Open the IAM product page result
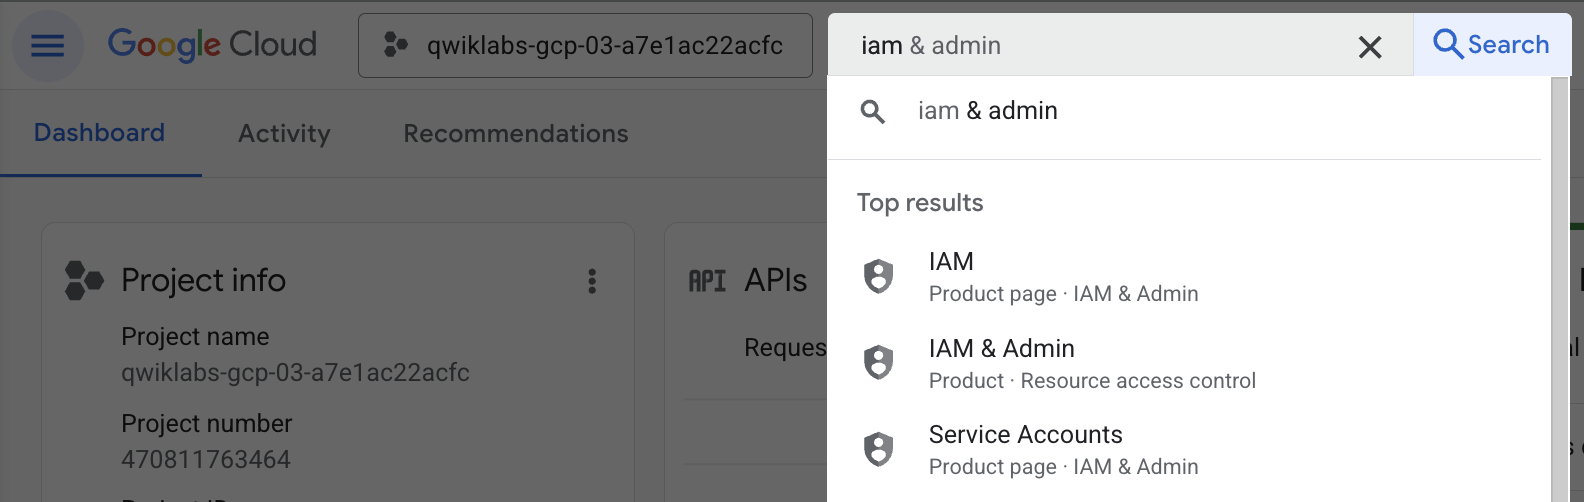The width and height of the screenshot is (1584, 502). click(x=1184, y=277)
